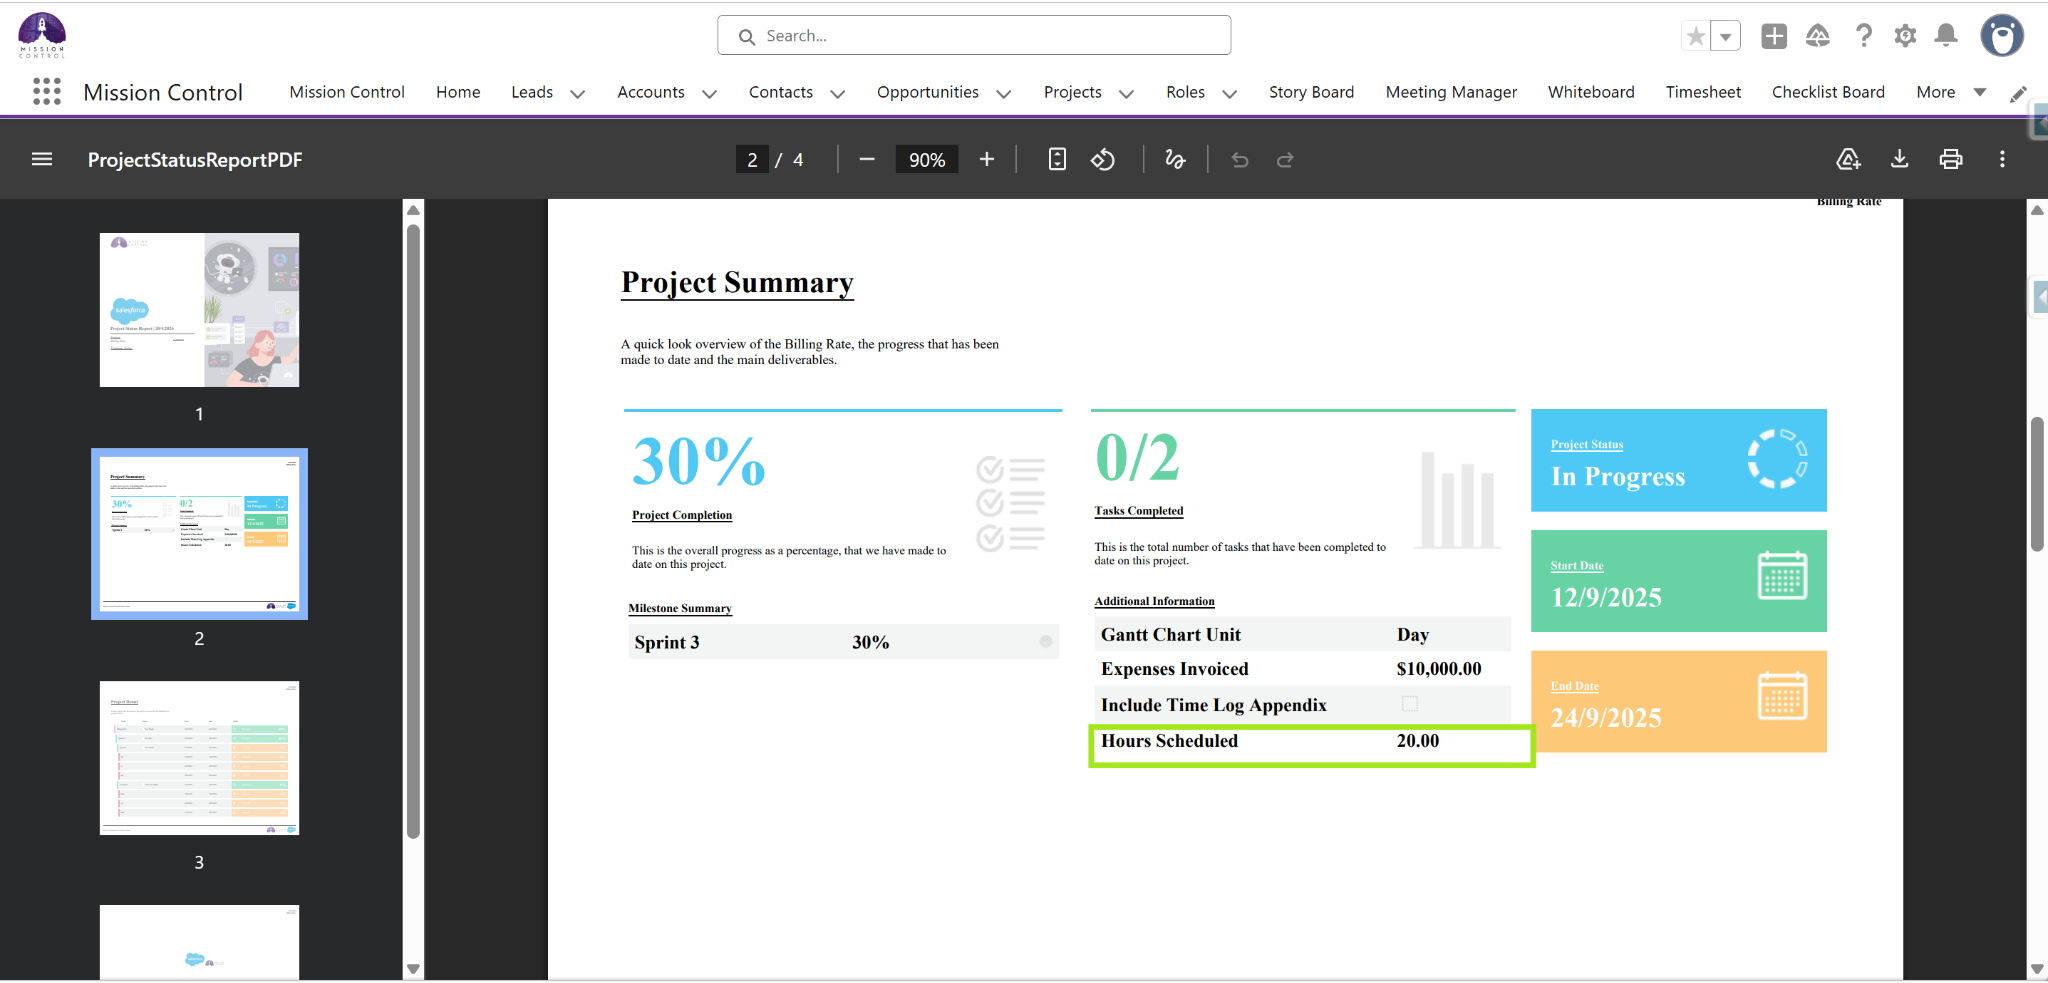Expand the Opportunities dropdown chevron

[1004, 93]
